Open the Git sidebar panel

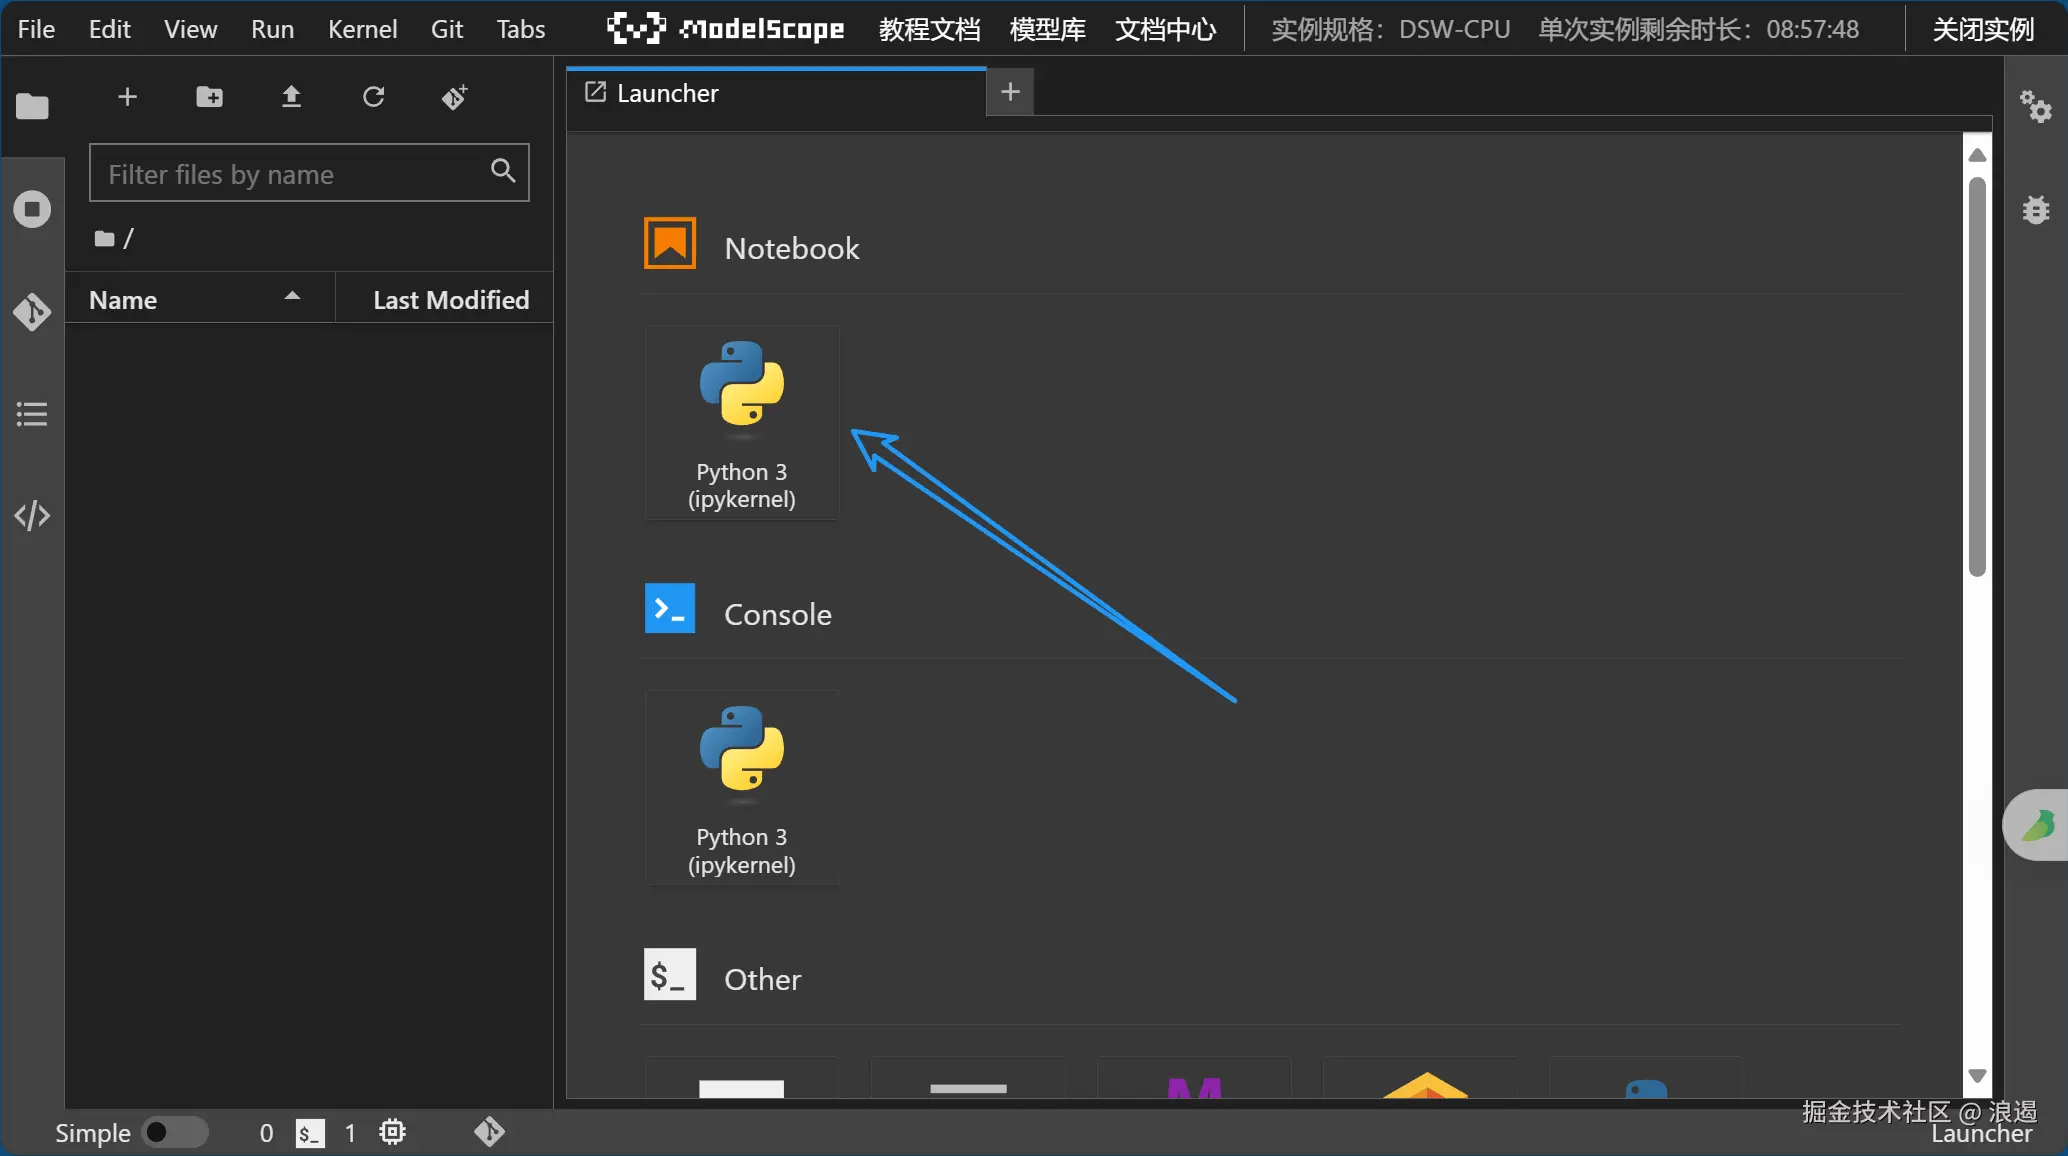click(x=32, y=312)
